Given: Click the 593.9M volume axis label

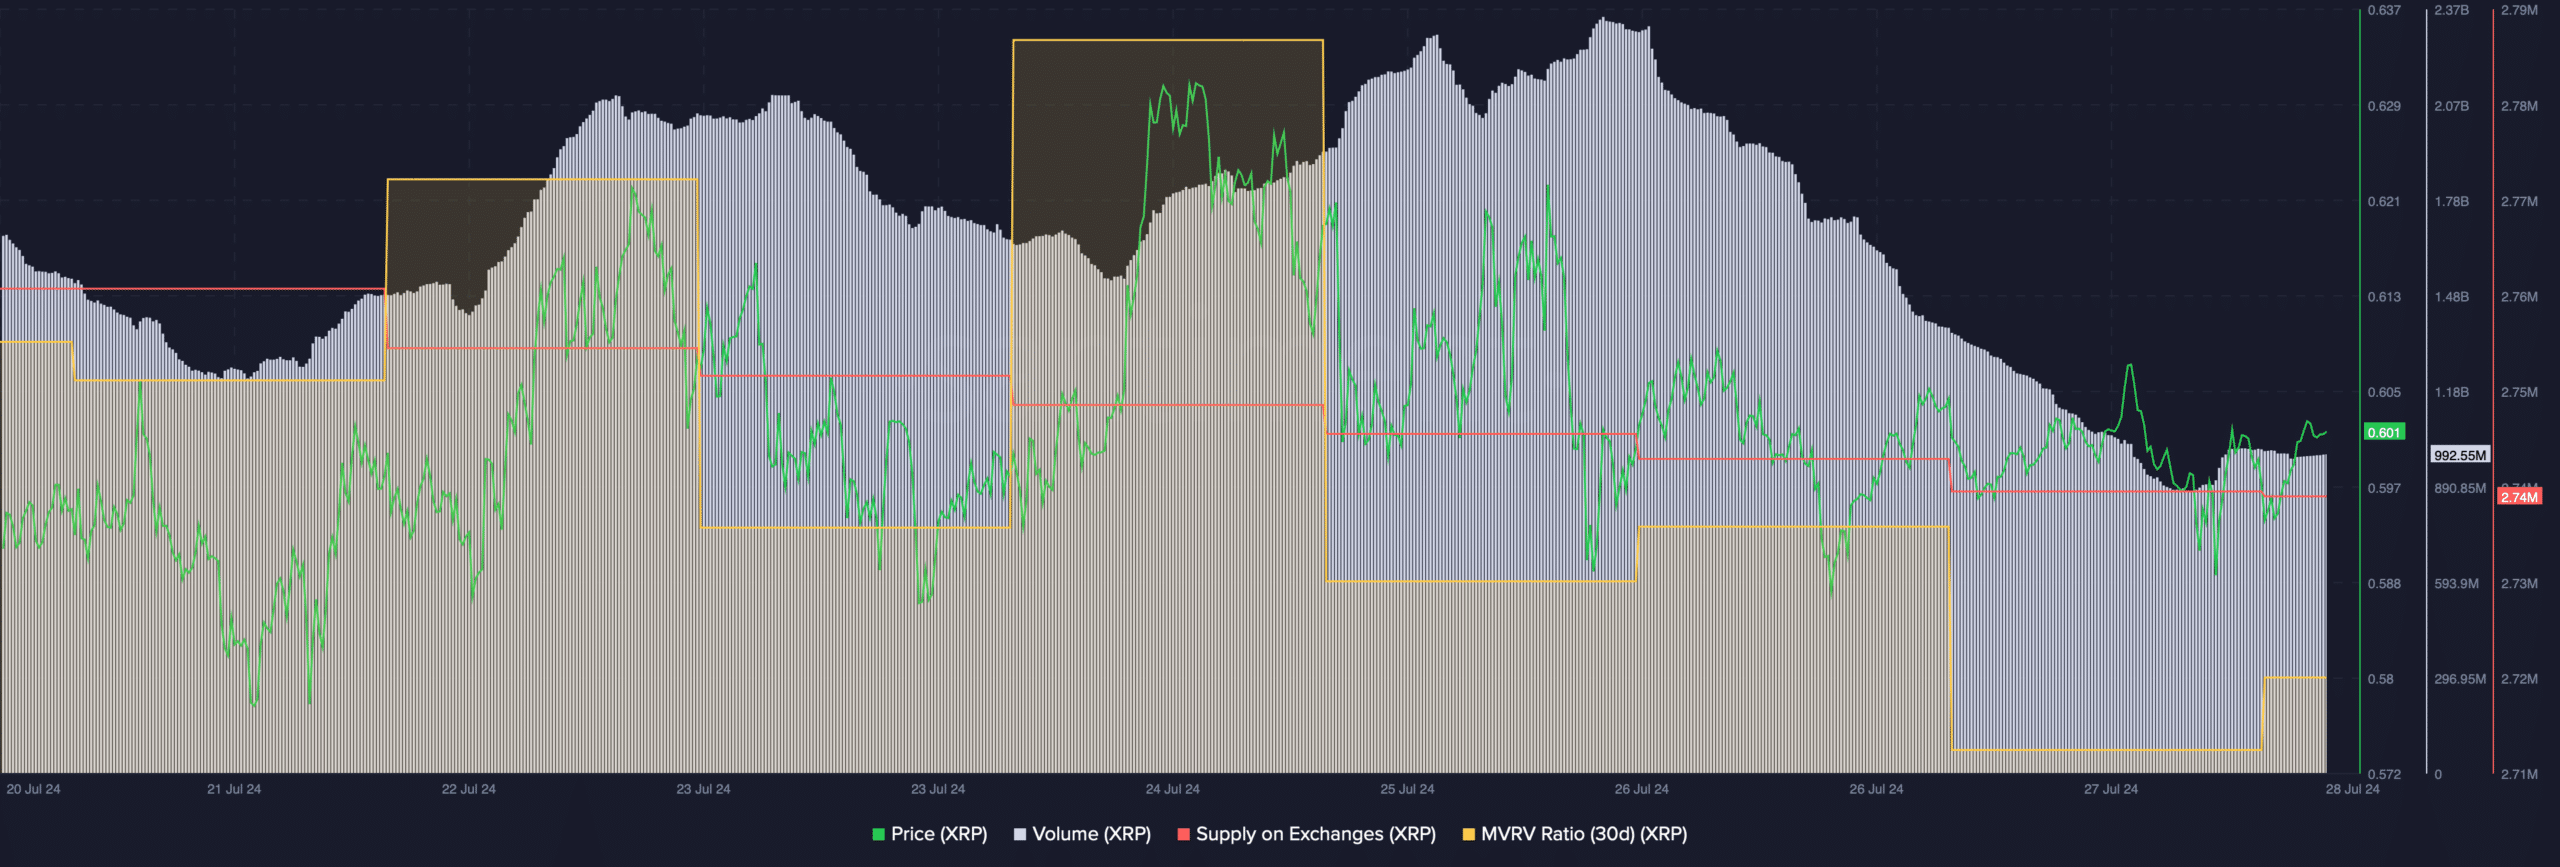Looking at the screenshot, I should point(2457,583).
